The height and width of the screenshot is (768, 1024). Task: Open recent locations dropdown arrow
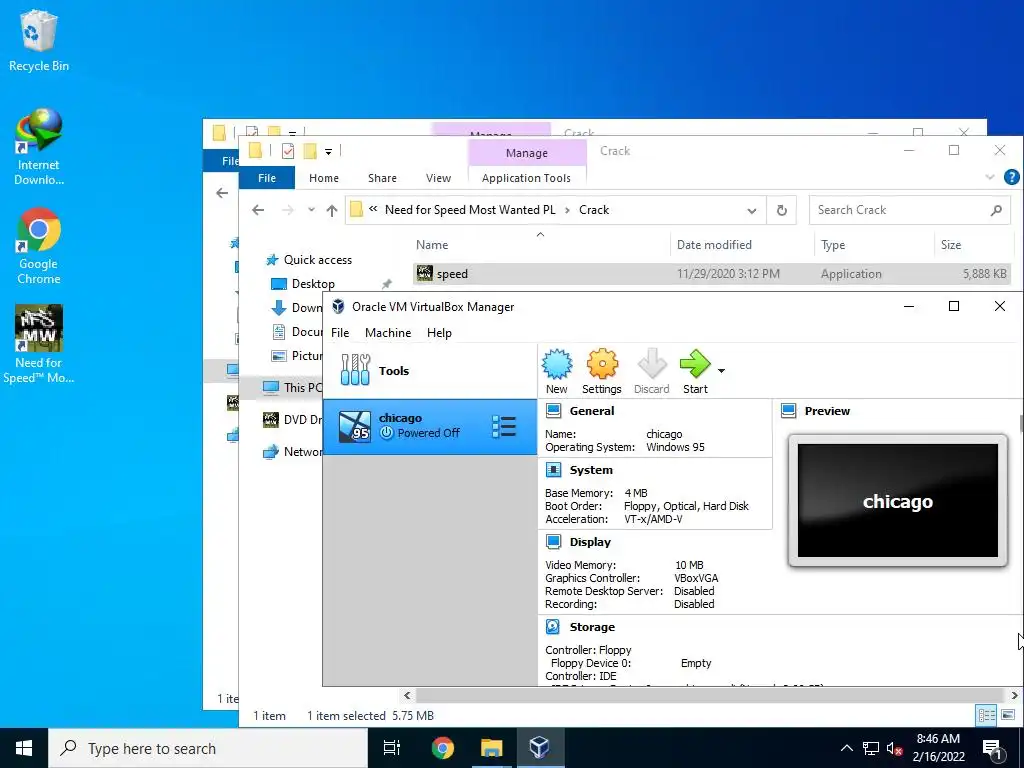coord(312,210)
